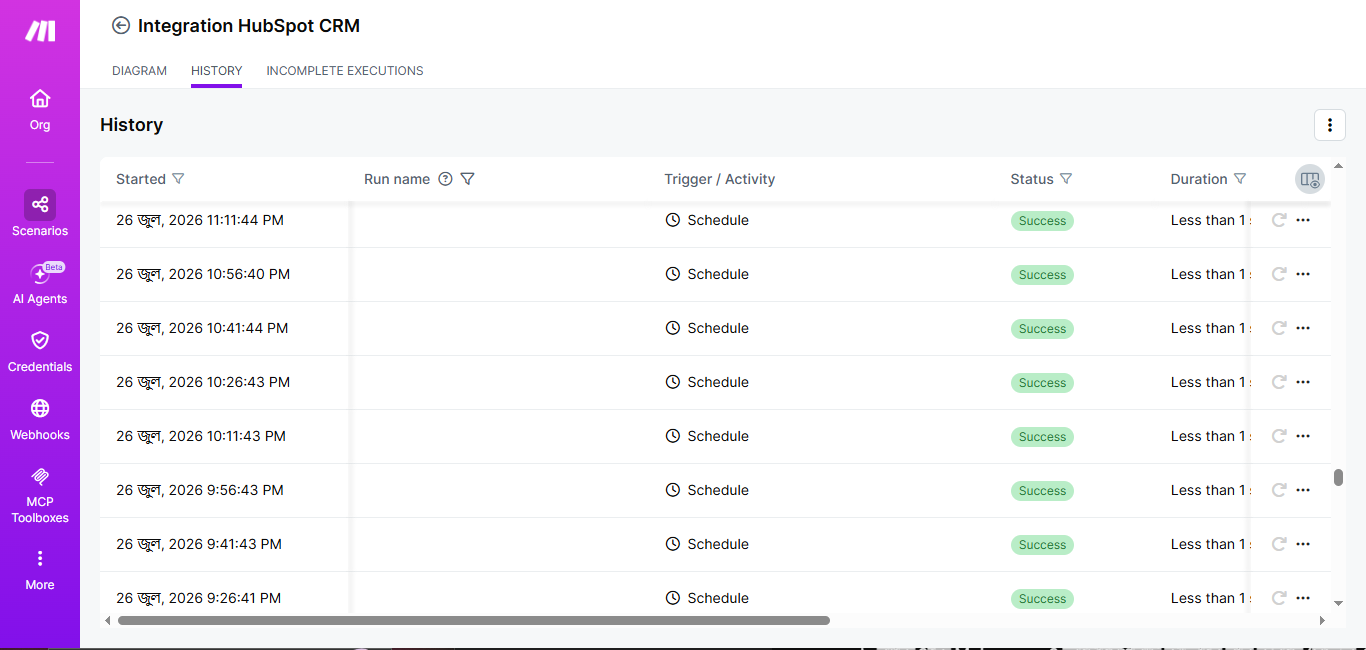The height and width of the screenshot is (650, 1366).
Task: Click the Trigger / Activity column header
Action: click(x=720, y=179)
